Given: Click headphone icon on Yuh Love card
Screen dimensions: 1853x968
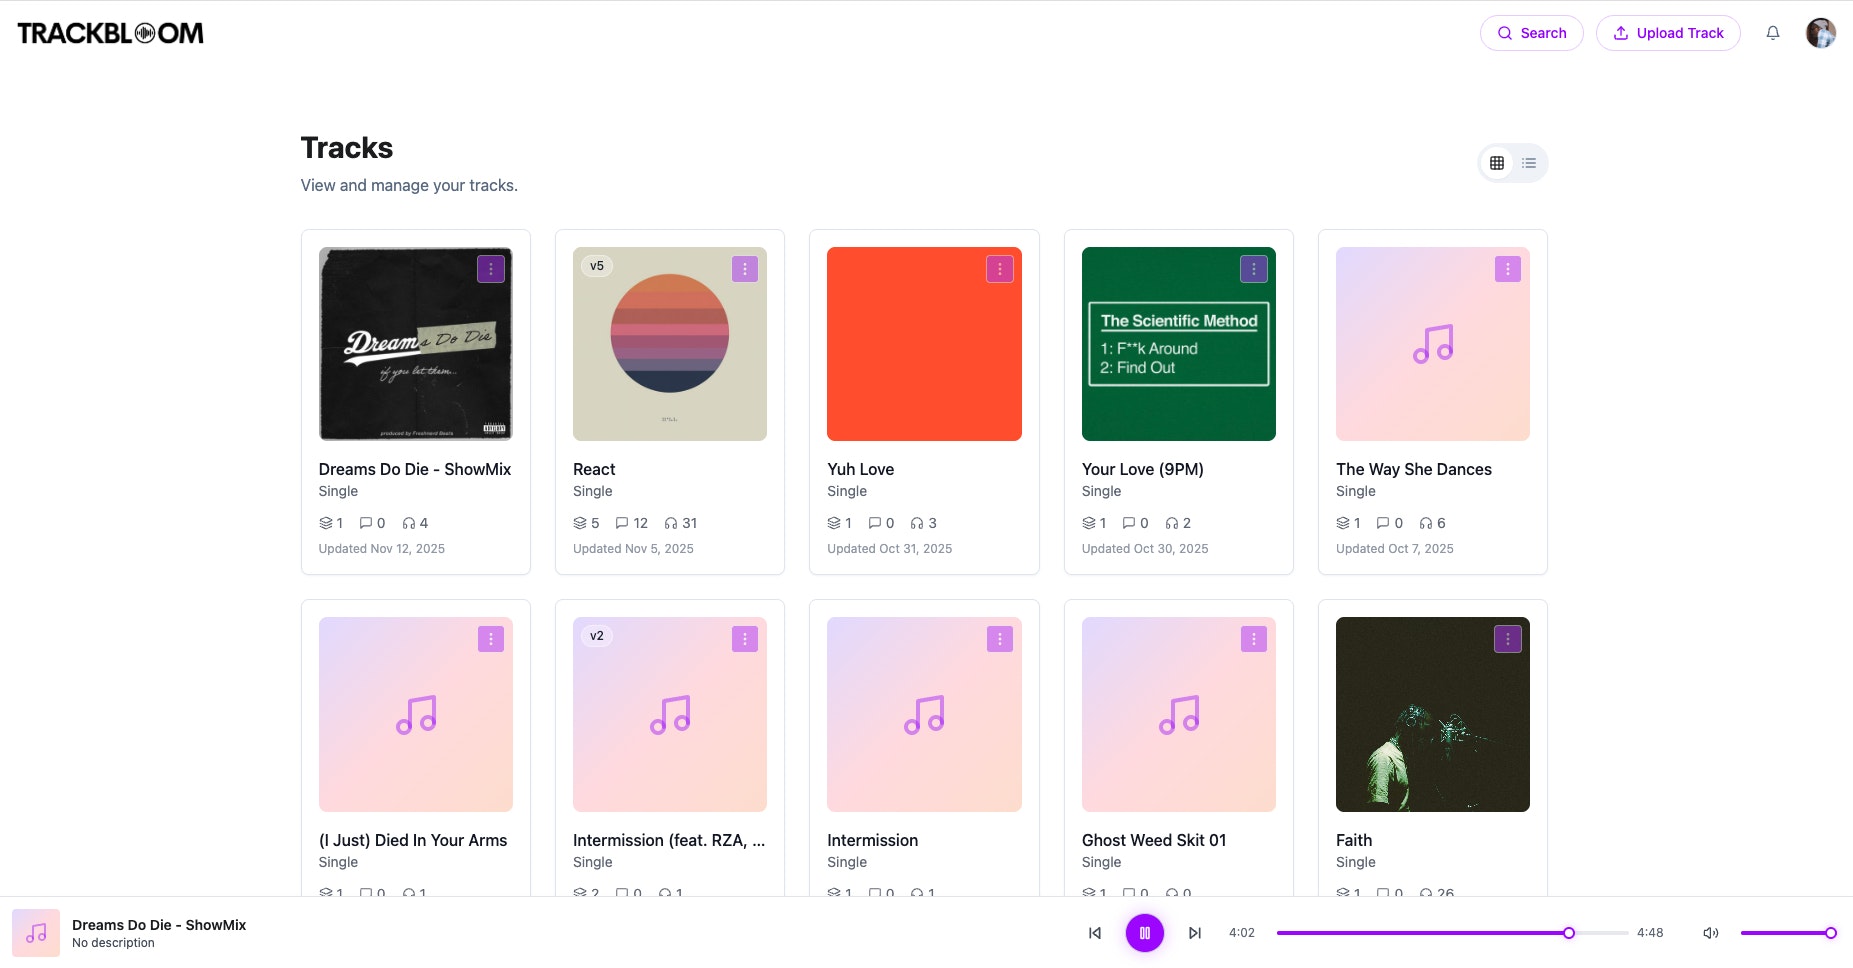Looking at the screenshot, I should tap(917, 523).
